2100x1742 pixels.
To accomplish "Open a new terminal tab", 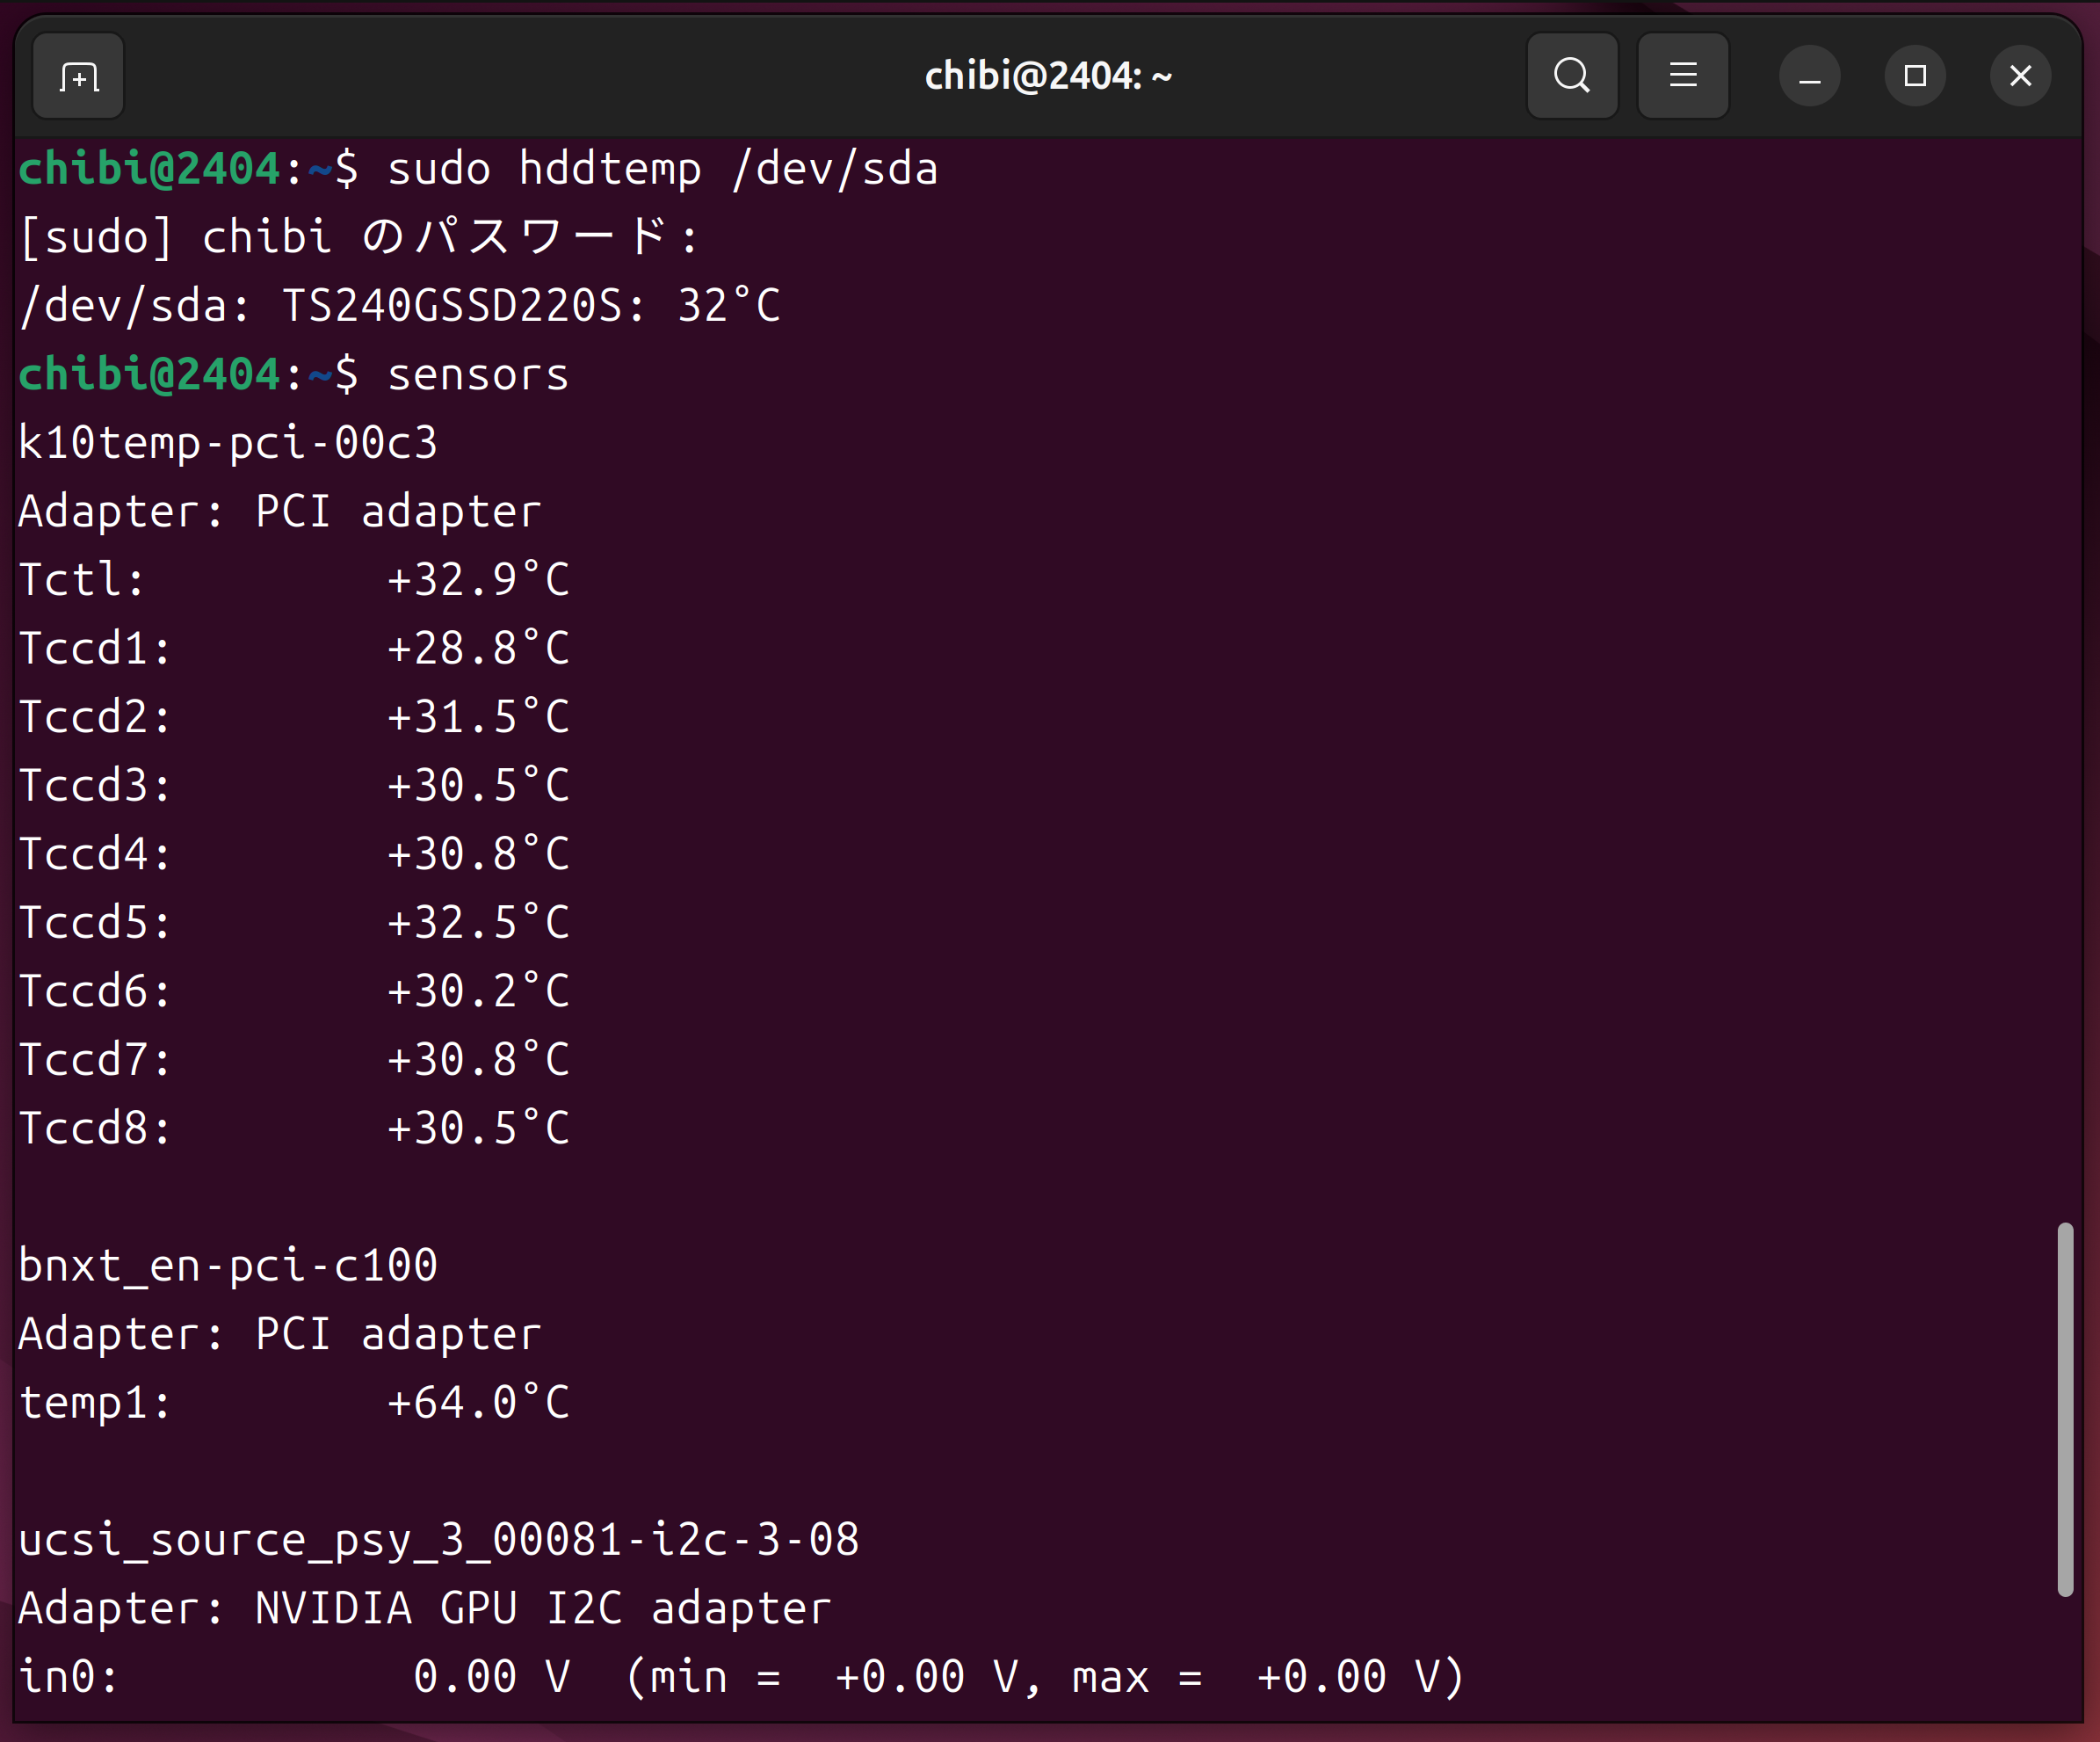I will click(78, 76).
